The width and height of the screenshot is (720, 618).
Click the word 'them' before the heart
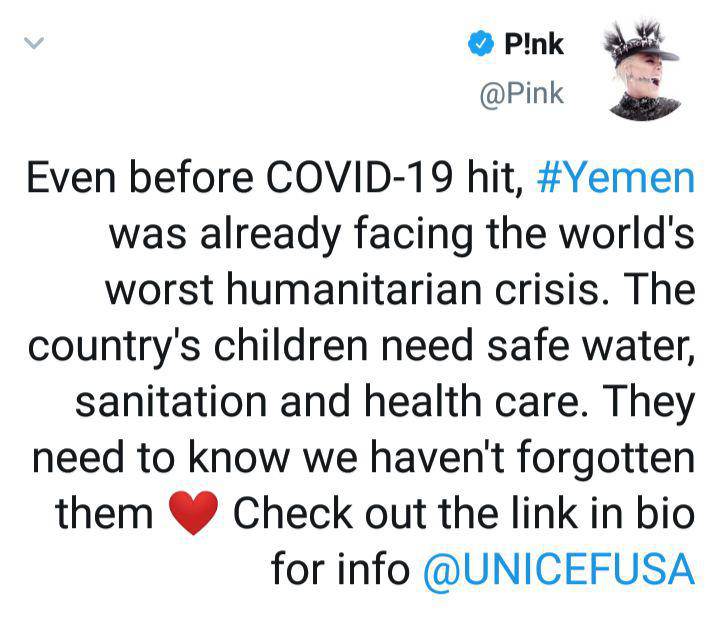[104, 514]
